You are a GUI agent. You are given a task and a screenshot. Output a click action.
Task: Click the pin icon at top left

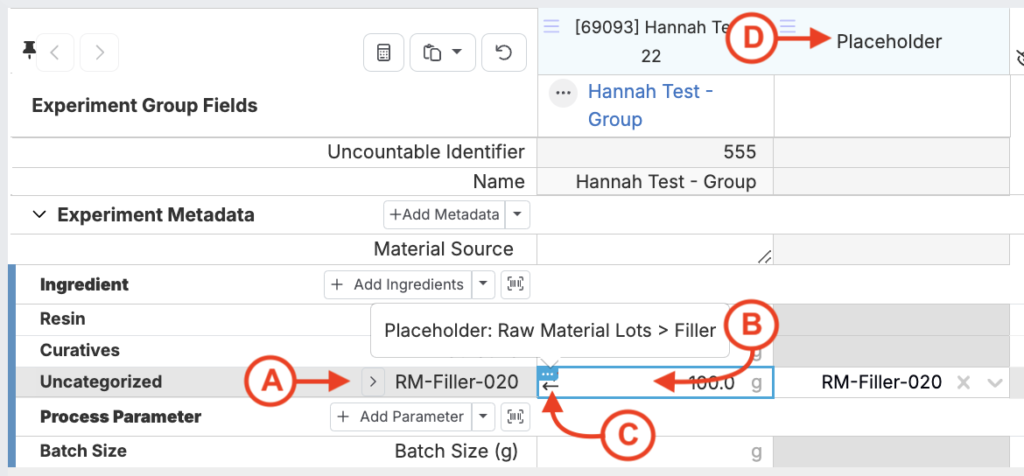point(29,50)
